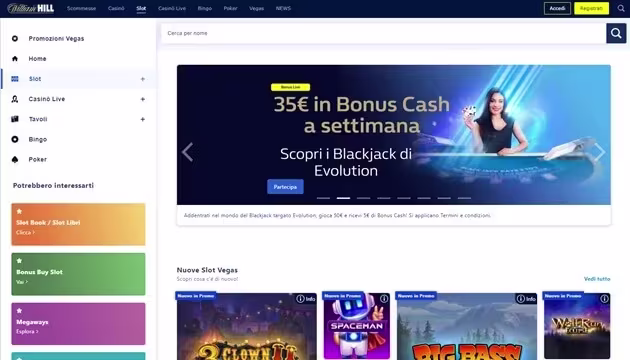This screenshot has height=360, width=630.
Task: Click star icon on Megaways card
Action: pyautogui.click(x=19, y=311)
